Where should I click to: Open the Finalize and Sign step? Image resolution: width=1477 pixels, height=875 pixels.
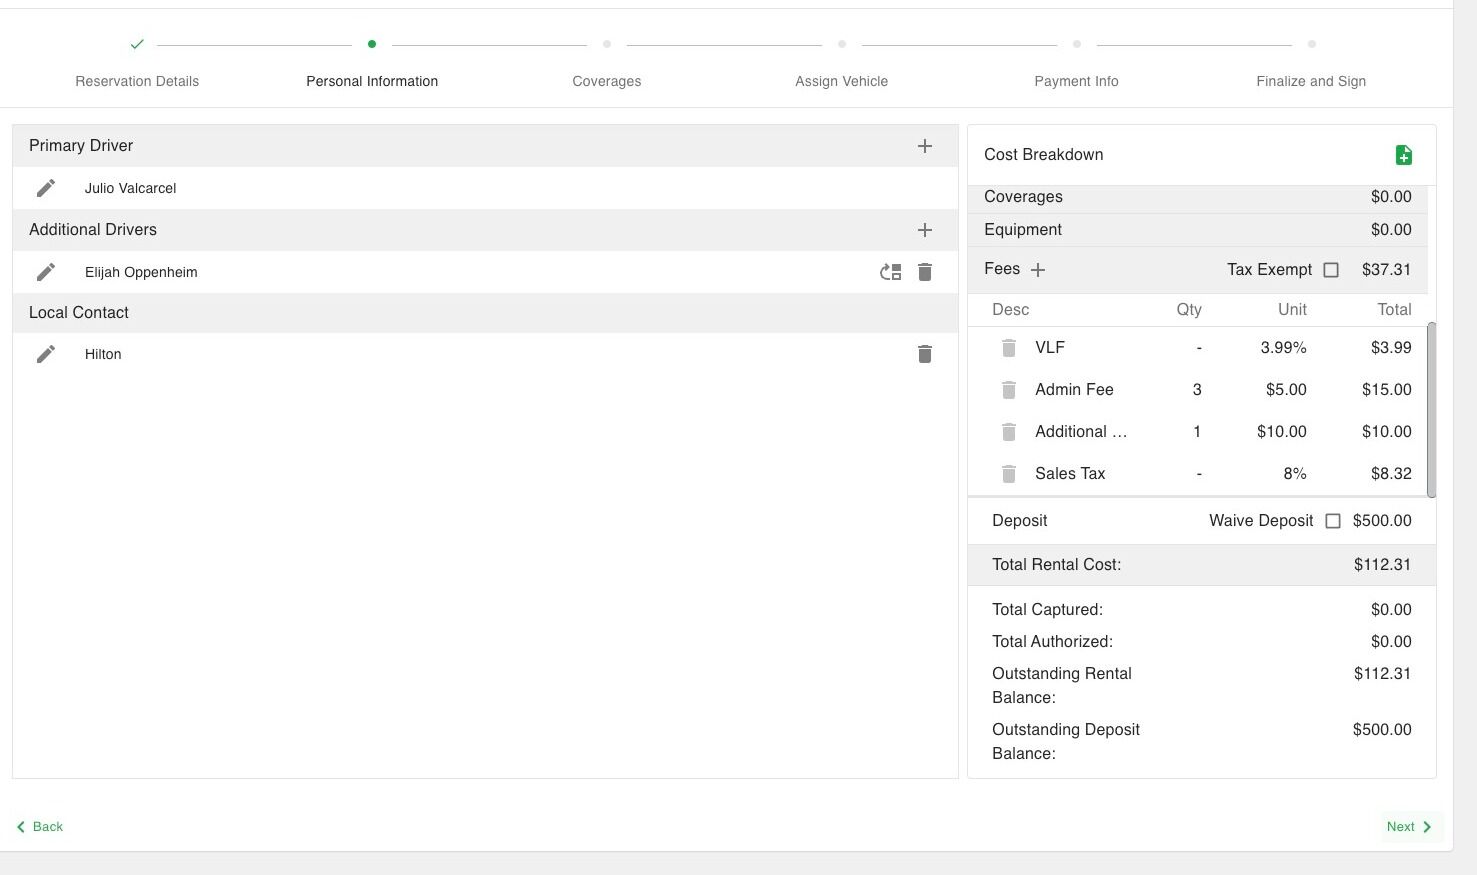pyautogui.click(x=1311, y=81)
